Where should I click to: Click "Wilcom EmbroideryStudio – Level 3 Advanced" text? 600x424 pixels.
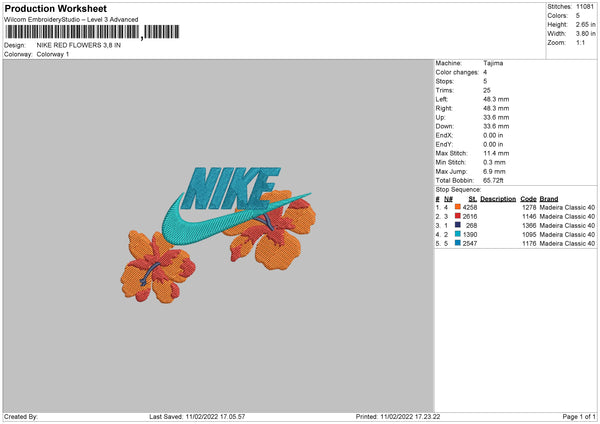[71, 20]
